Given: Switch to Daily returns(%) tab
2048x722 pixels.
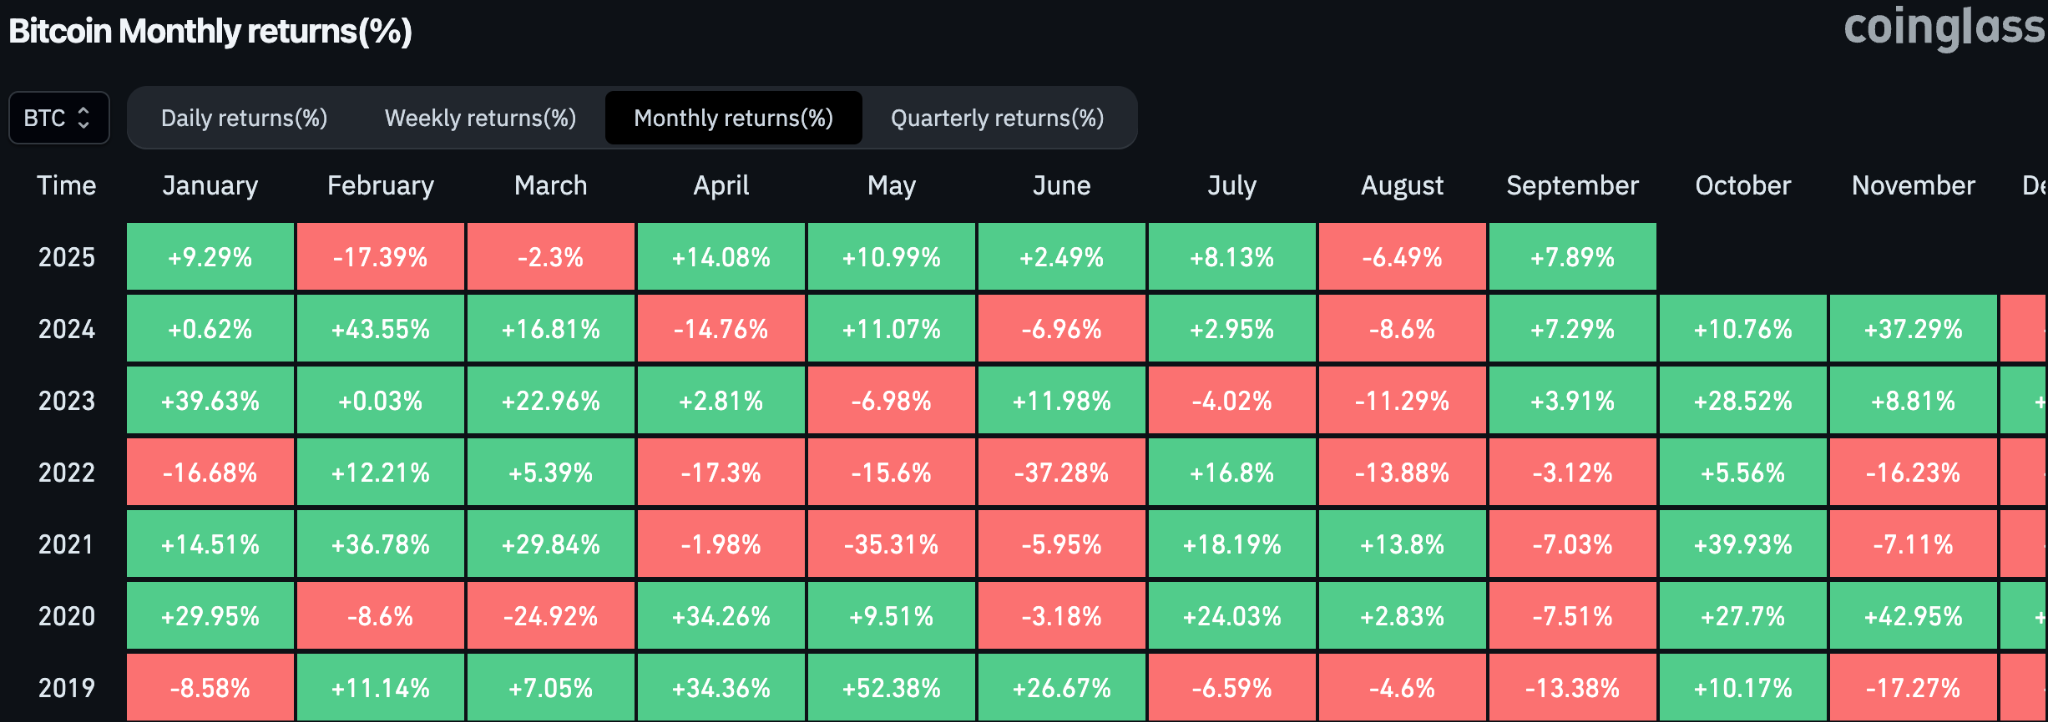Looking at the screenshot, I should click(244, 118).
